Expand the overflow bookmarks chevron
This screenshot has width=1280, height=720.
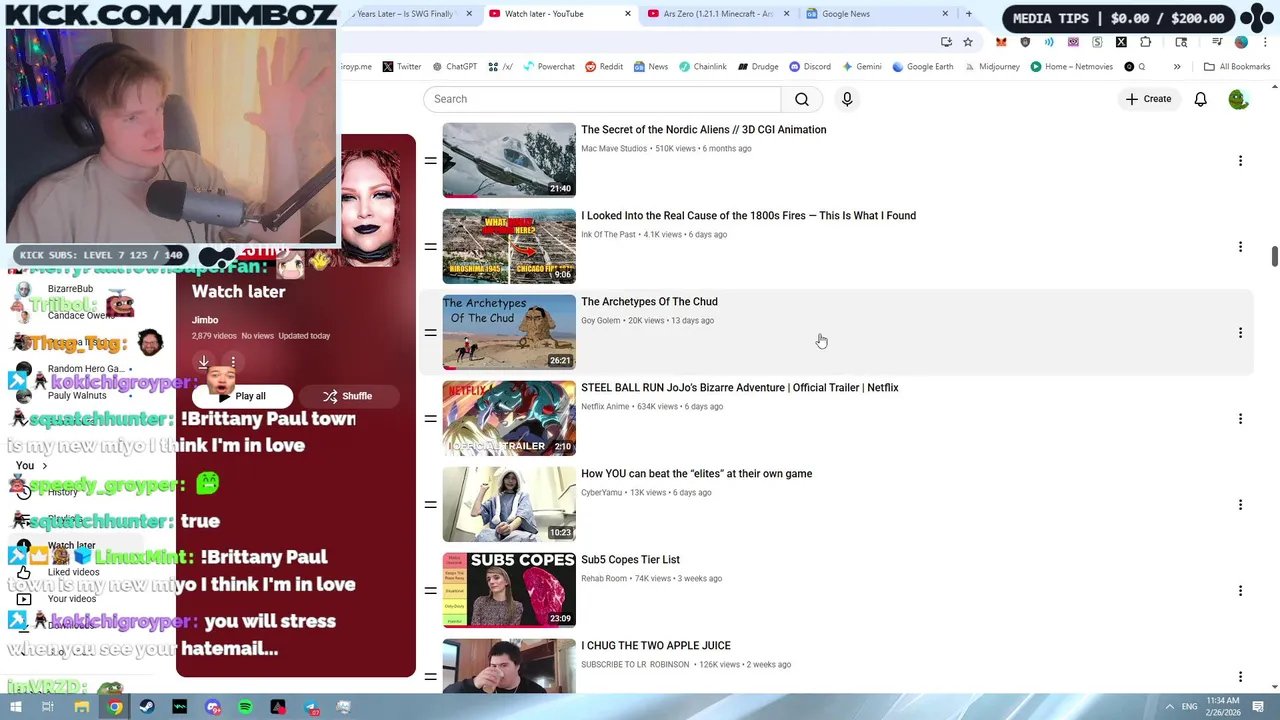coord(1177,67)
